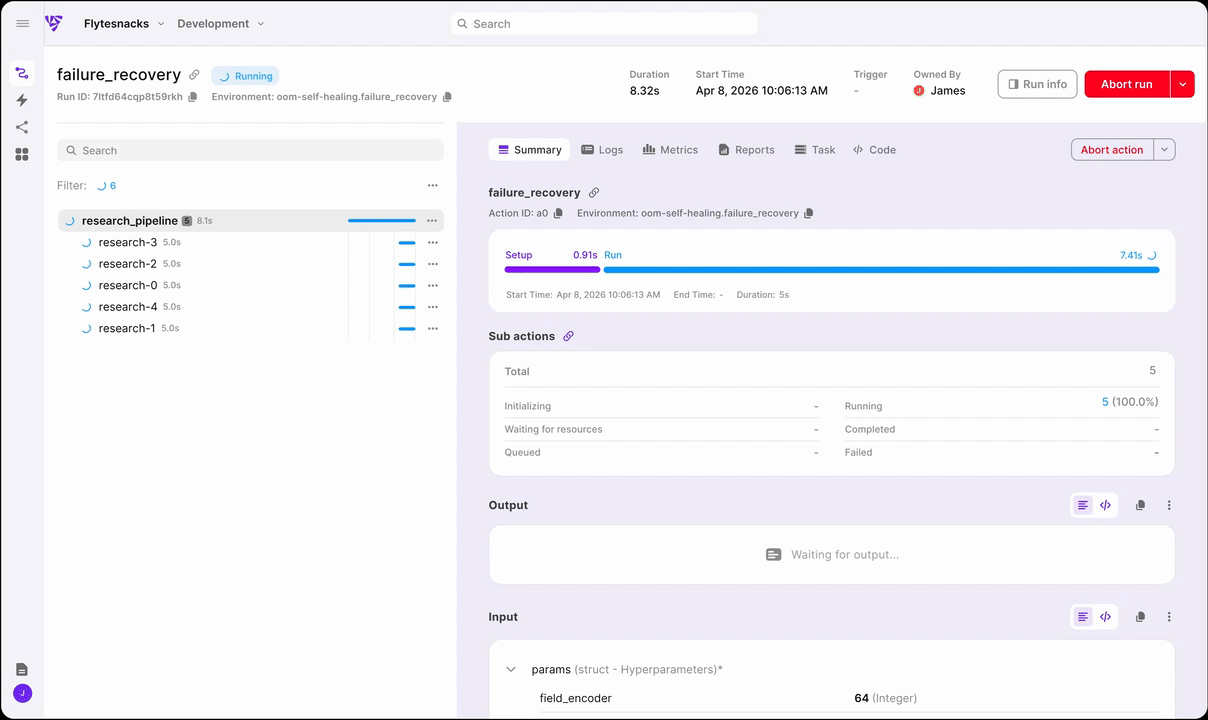Switch Input to raw code view
Viewport: 1208px width, 720px height.
click(1105, 617)
